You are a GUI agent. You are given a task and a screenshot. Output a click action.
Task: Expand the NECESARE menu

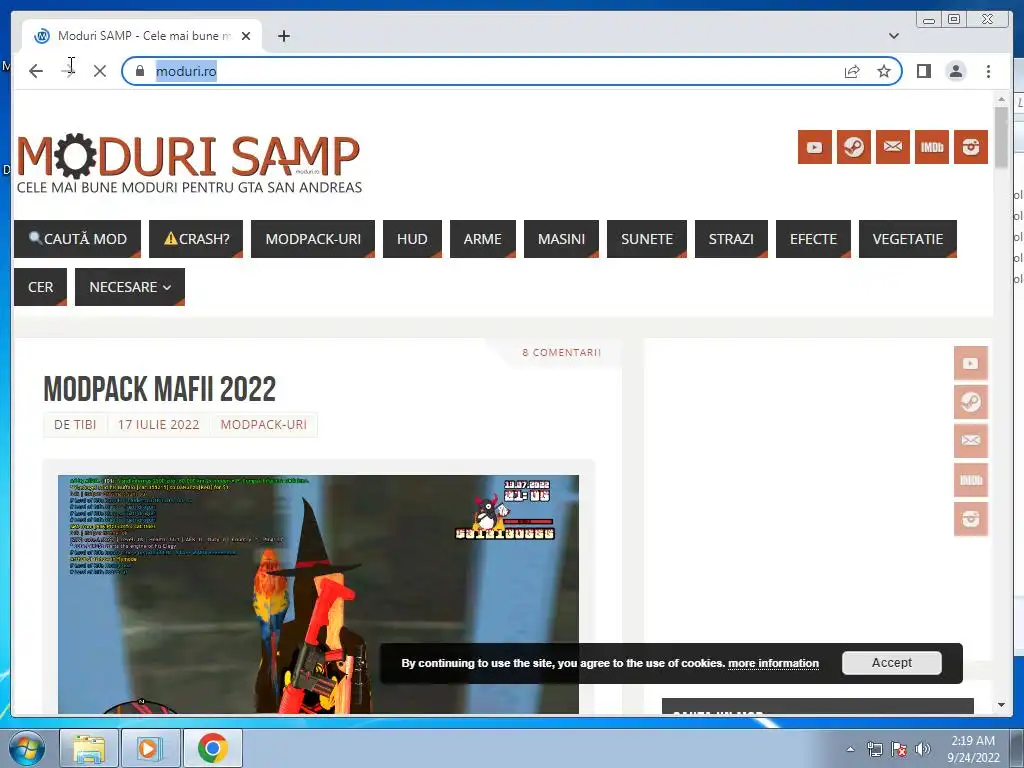tap(130, 287)
